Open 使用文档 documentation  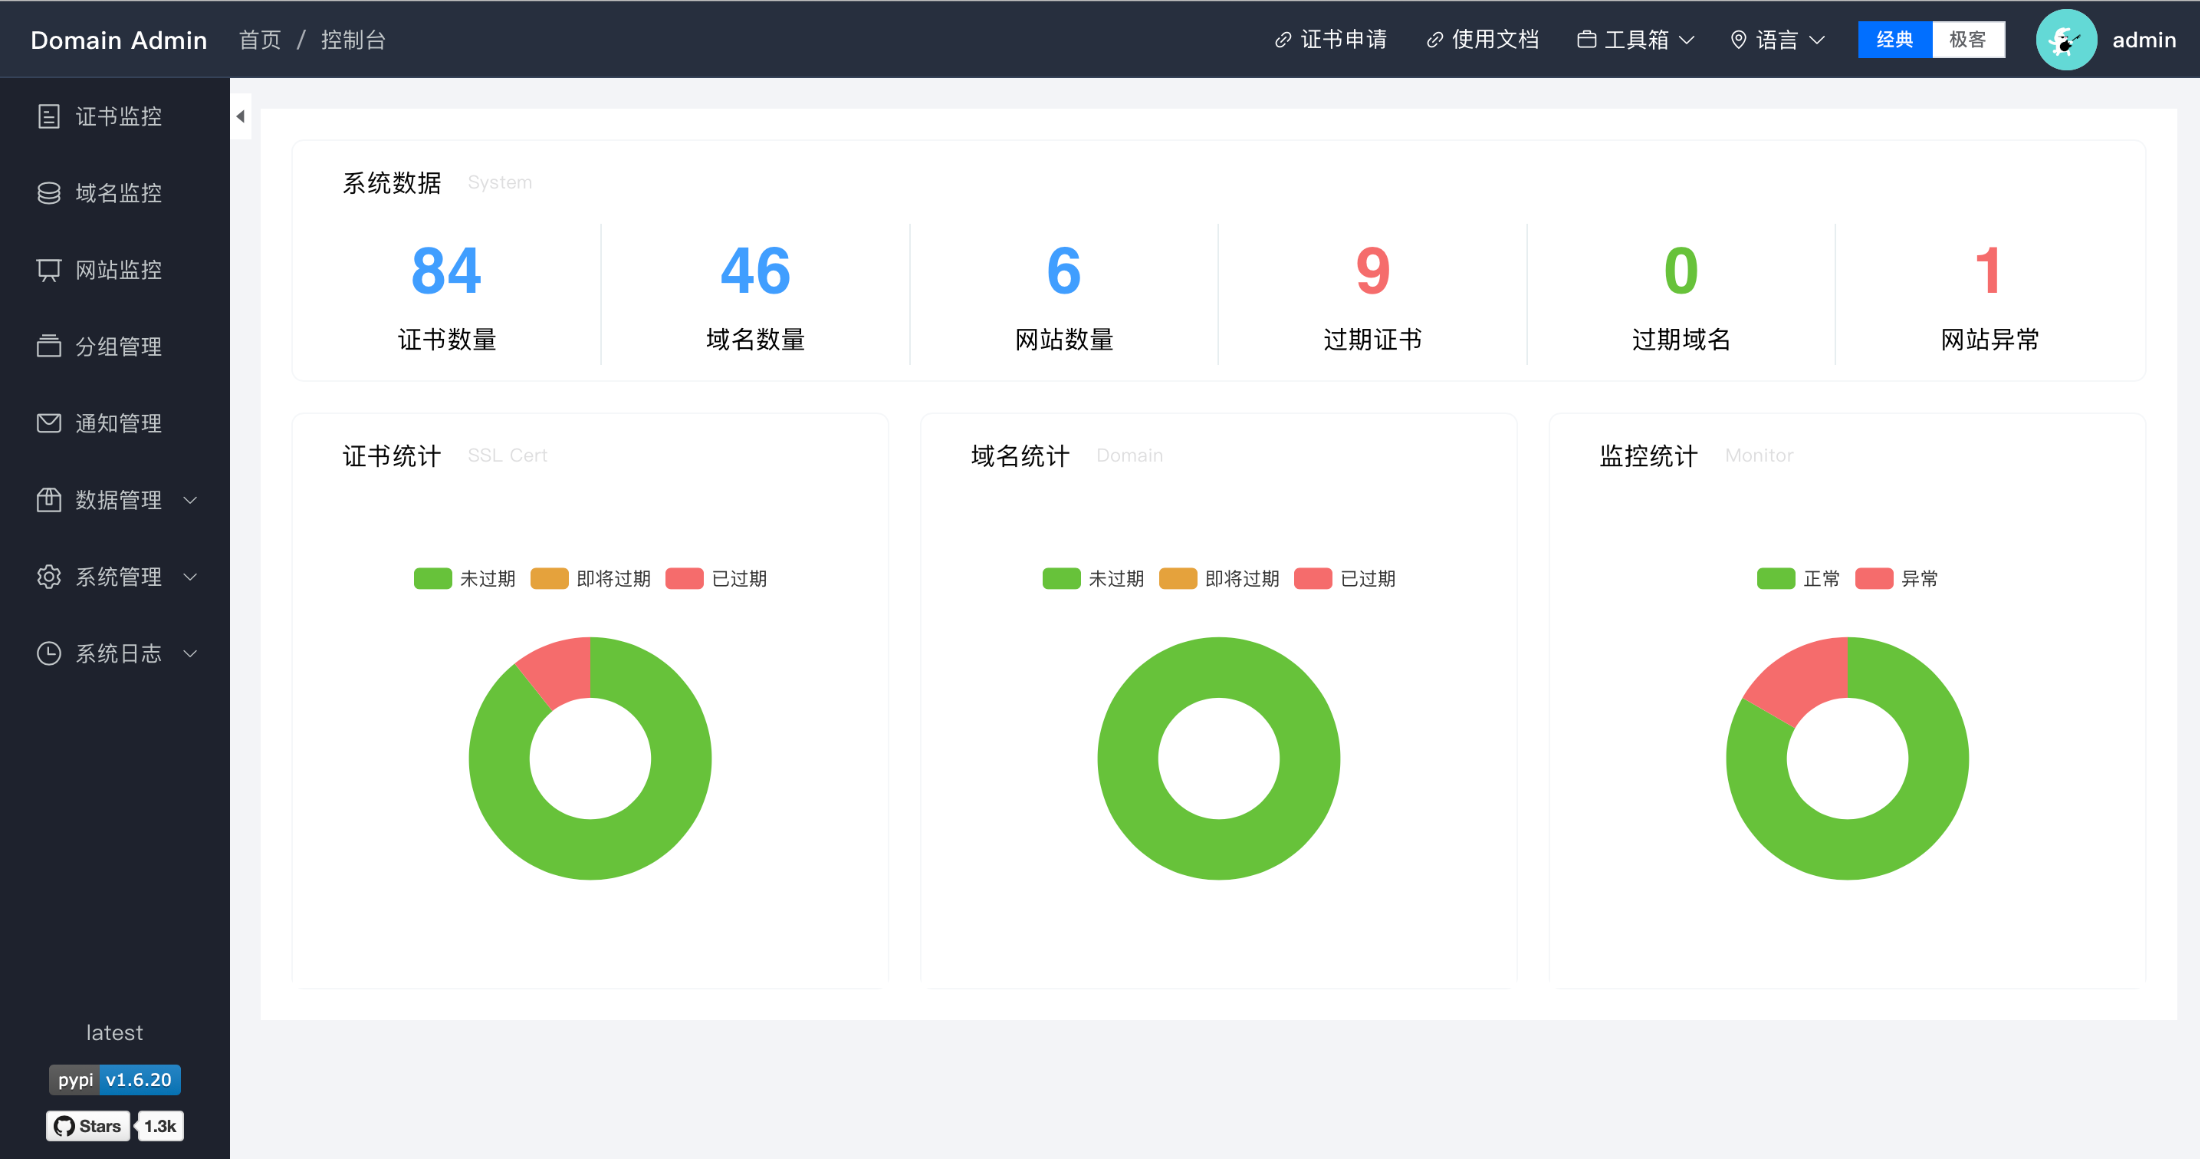[x=1482, y=39]
